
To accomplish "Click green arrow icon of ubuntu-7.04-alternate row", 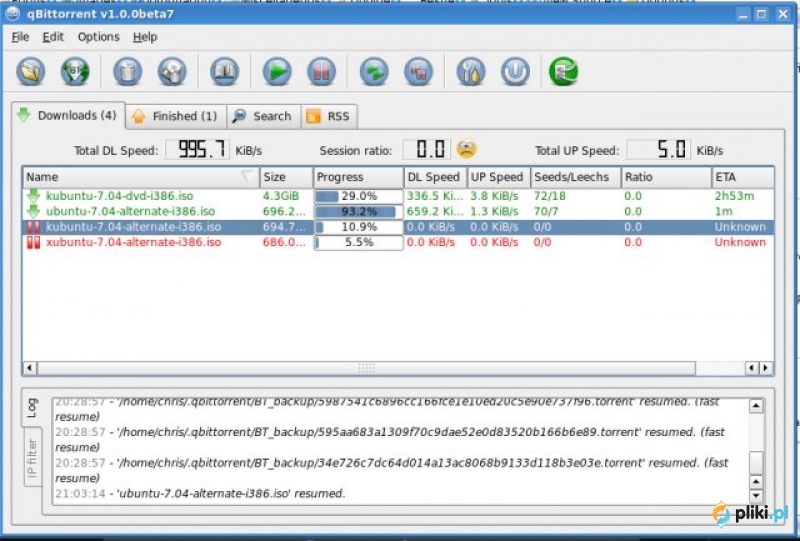I will pos(34,211).
